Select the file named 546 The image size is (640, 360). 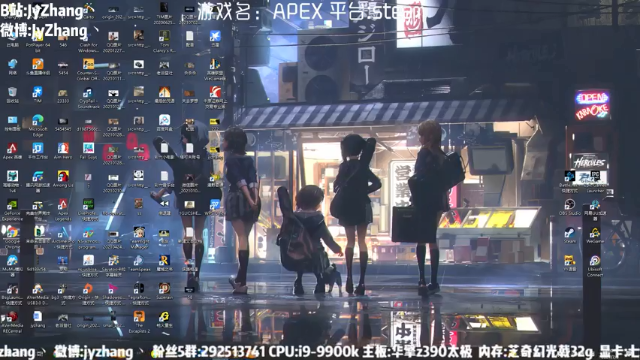point(63,38)
